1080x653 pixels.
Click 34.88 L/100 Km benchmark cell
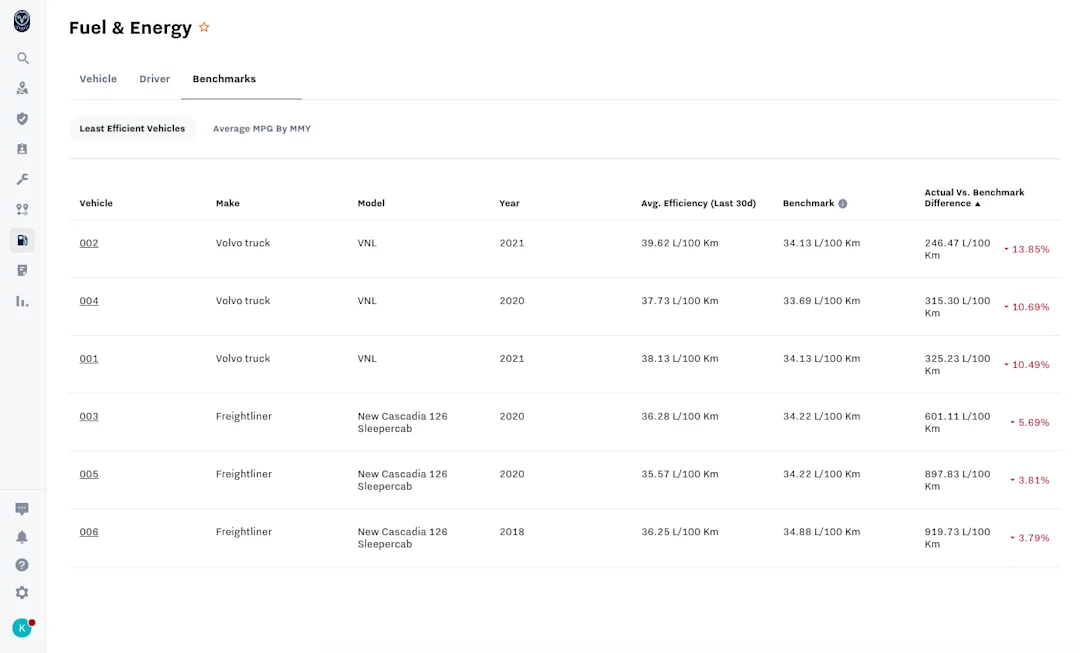(821, 532)
